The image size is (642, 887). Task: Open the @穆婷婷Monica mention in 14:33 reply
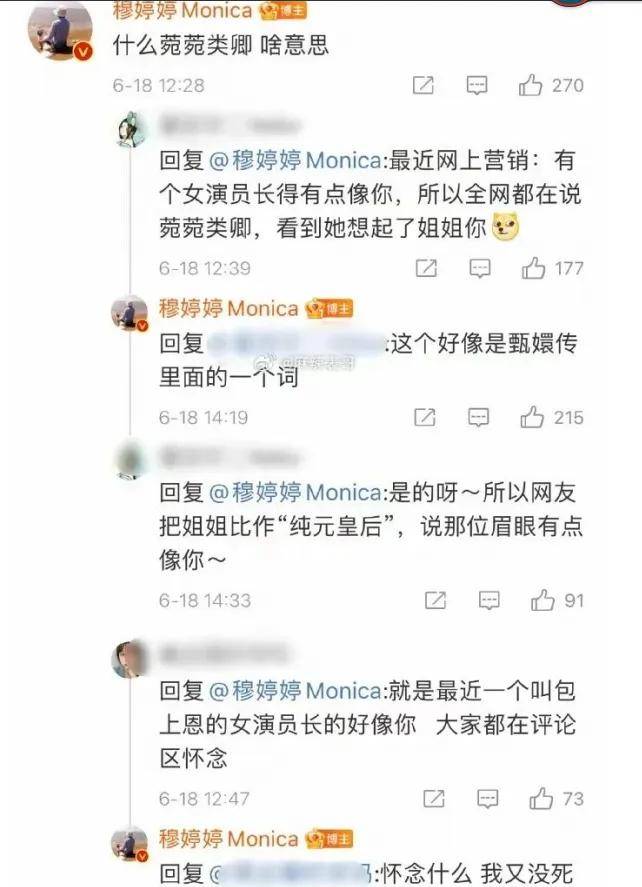[295, 493]
